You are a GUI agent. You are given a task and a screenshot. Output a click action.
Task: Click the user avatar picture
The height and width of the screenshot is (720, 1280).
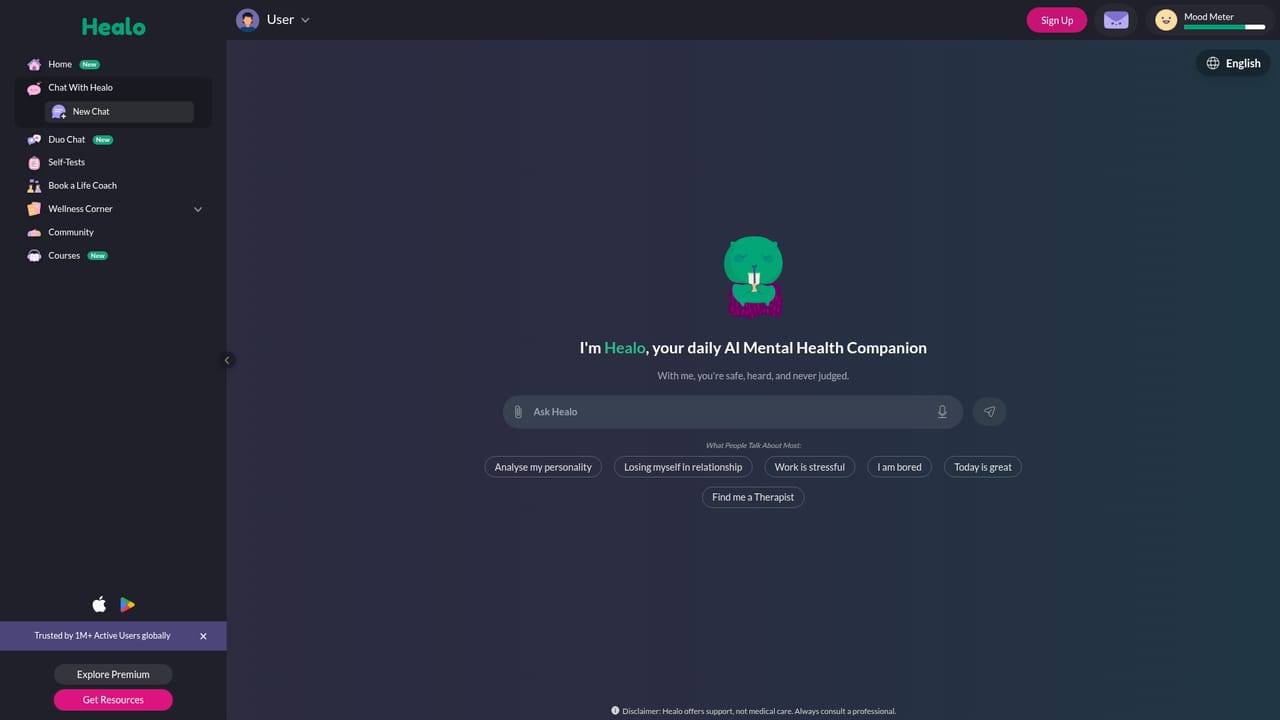tap(247, 20)
